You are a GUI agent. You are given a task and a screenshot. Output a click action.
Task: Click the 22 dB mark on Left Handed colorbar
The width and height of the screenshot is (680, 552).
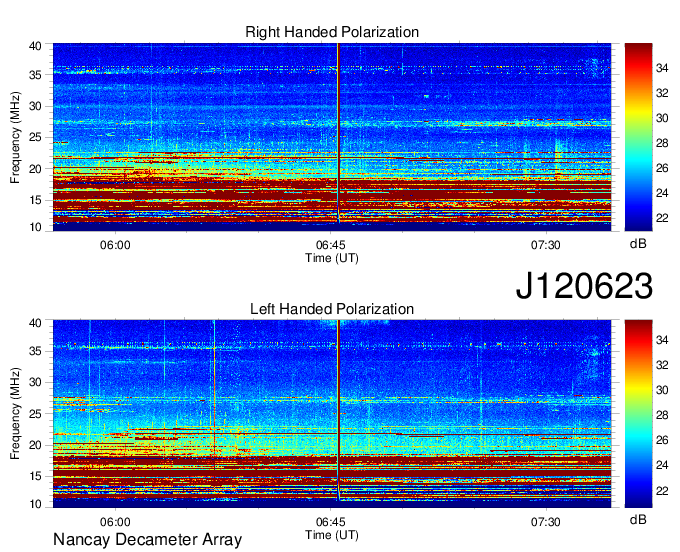pyautogui.click(x=662, y=491)
